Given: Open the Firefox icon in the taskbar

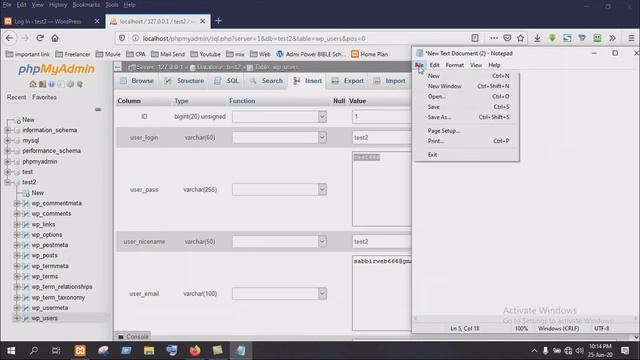Looking at the screenshot, I should (195, 350).
